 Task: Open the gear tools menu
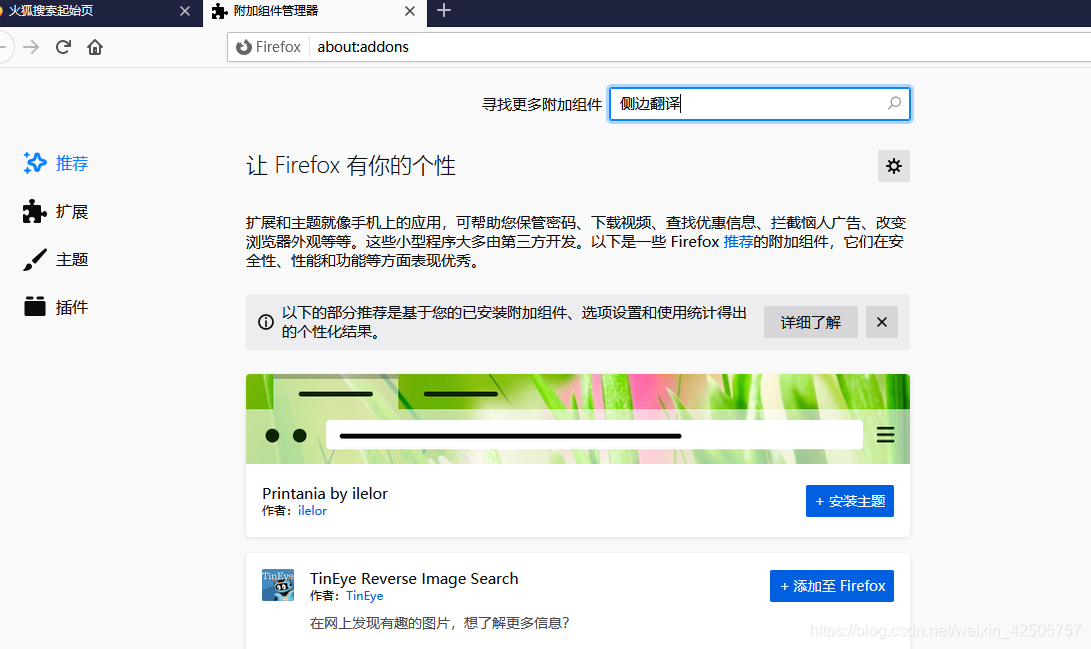coord(893,166)
